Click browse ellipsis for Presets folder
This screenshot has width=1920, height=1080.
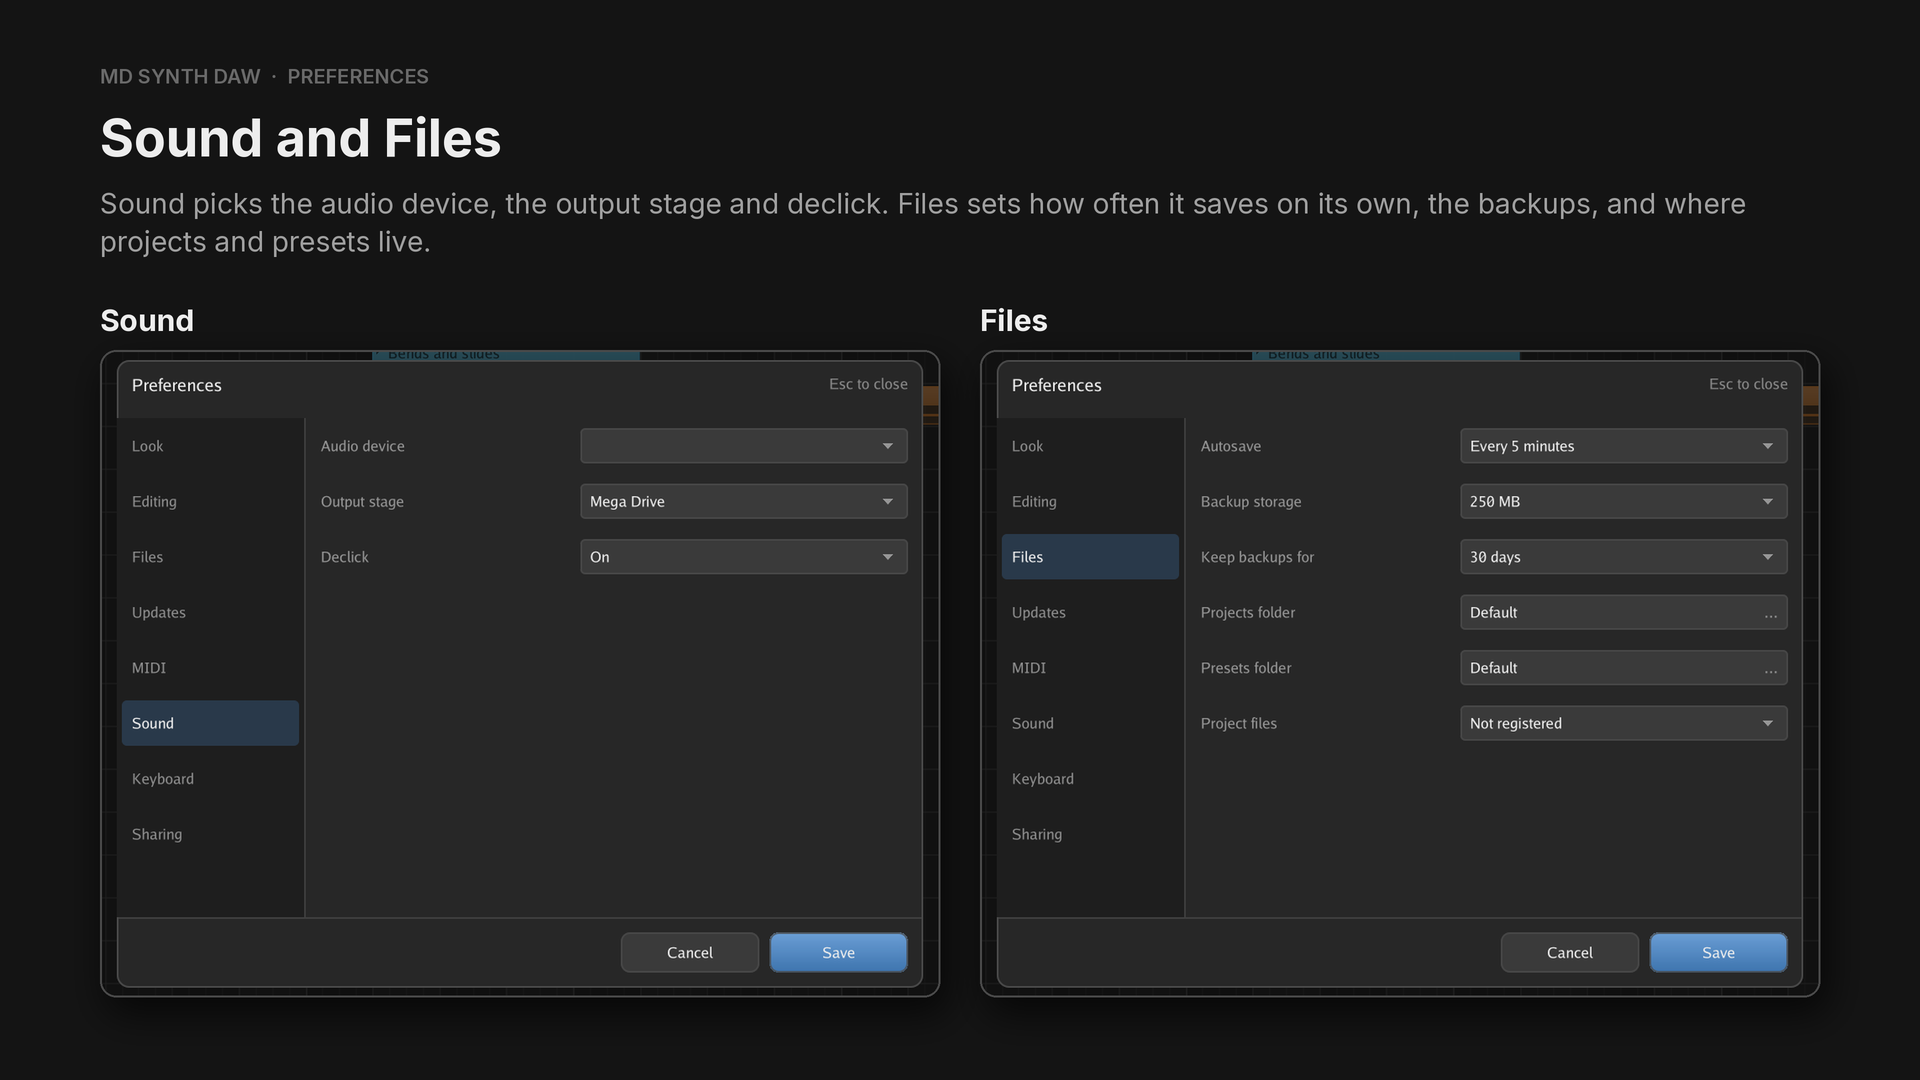pyautogui.click(x=1770, y=669)
